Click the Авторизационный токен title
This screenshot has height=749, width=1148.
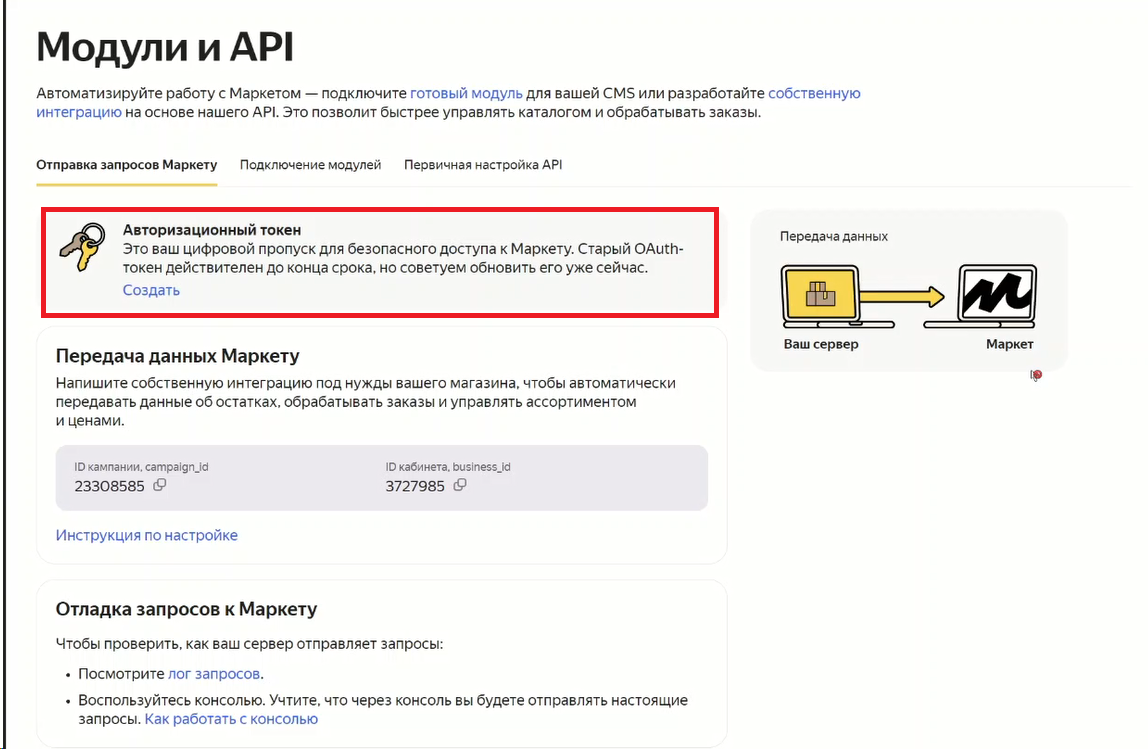212,230
